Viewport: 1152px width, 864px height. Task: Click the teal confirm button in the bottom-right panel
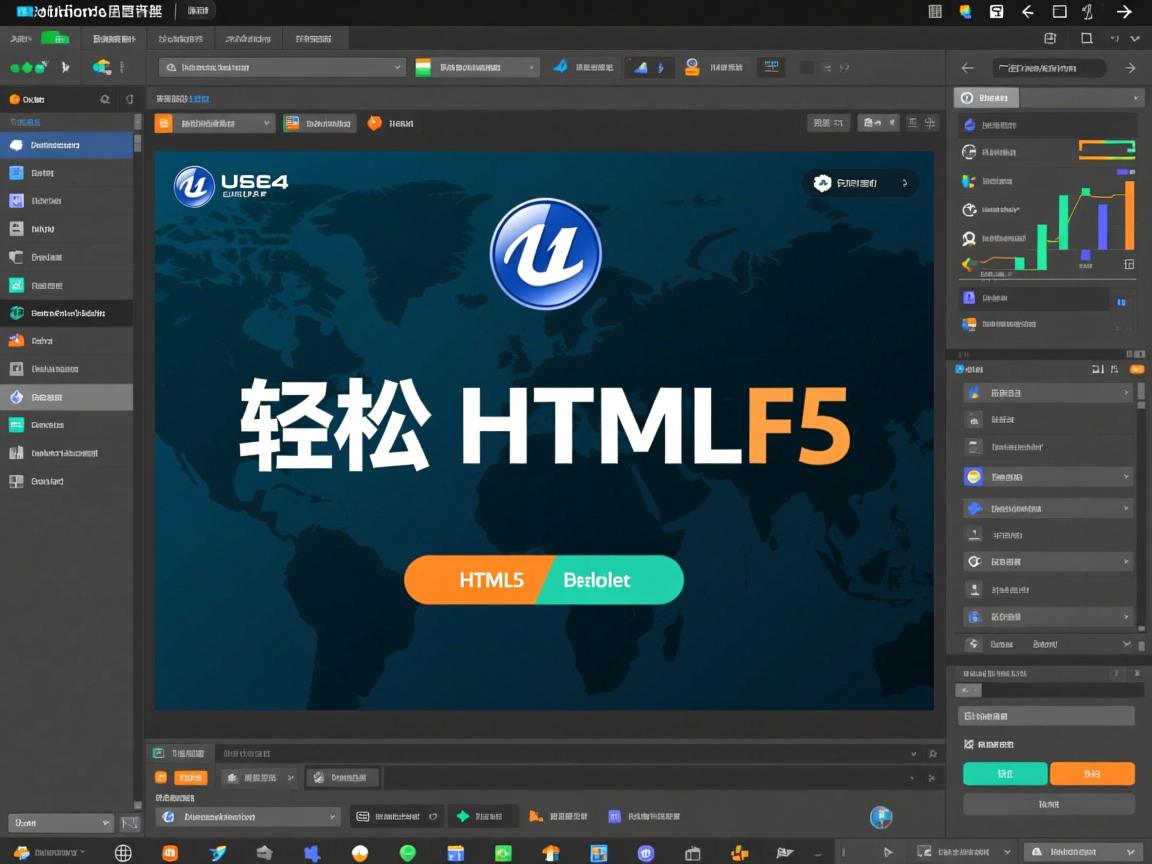(x=1004, y=773)
